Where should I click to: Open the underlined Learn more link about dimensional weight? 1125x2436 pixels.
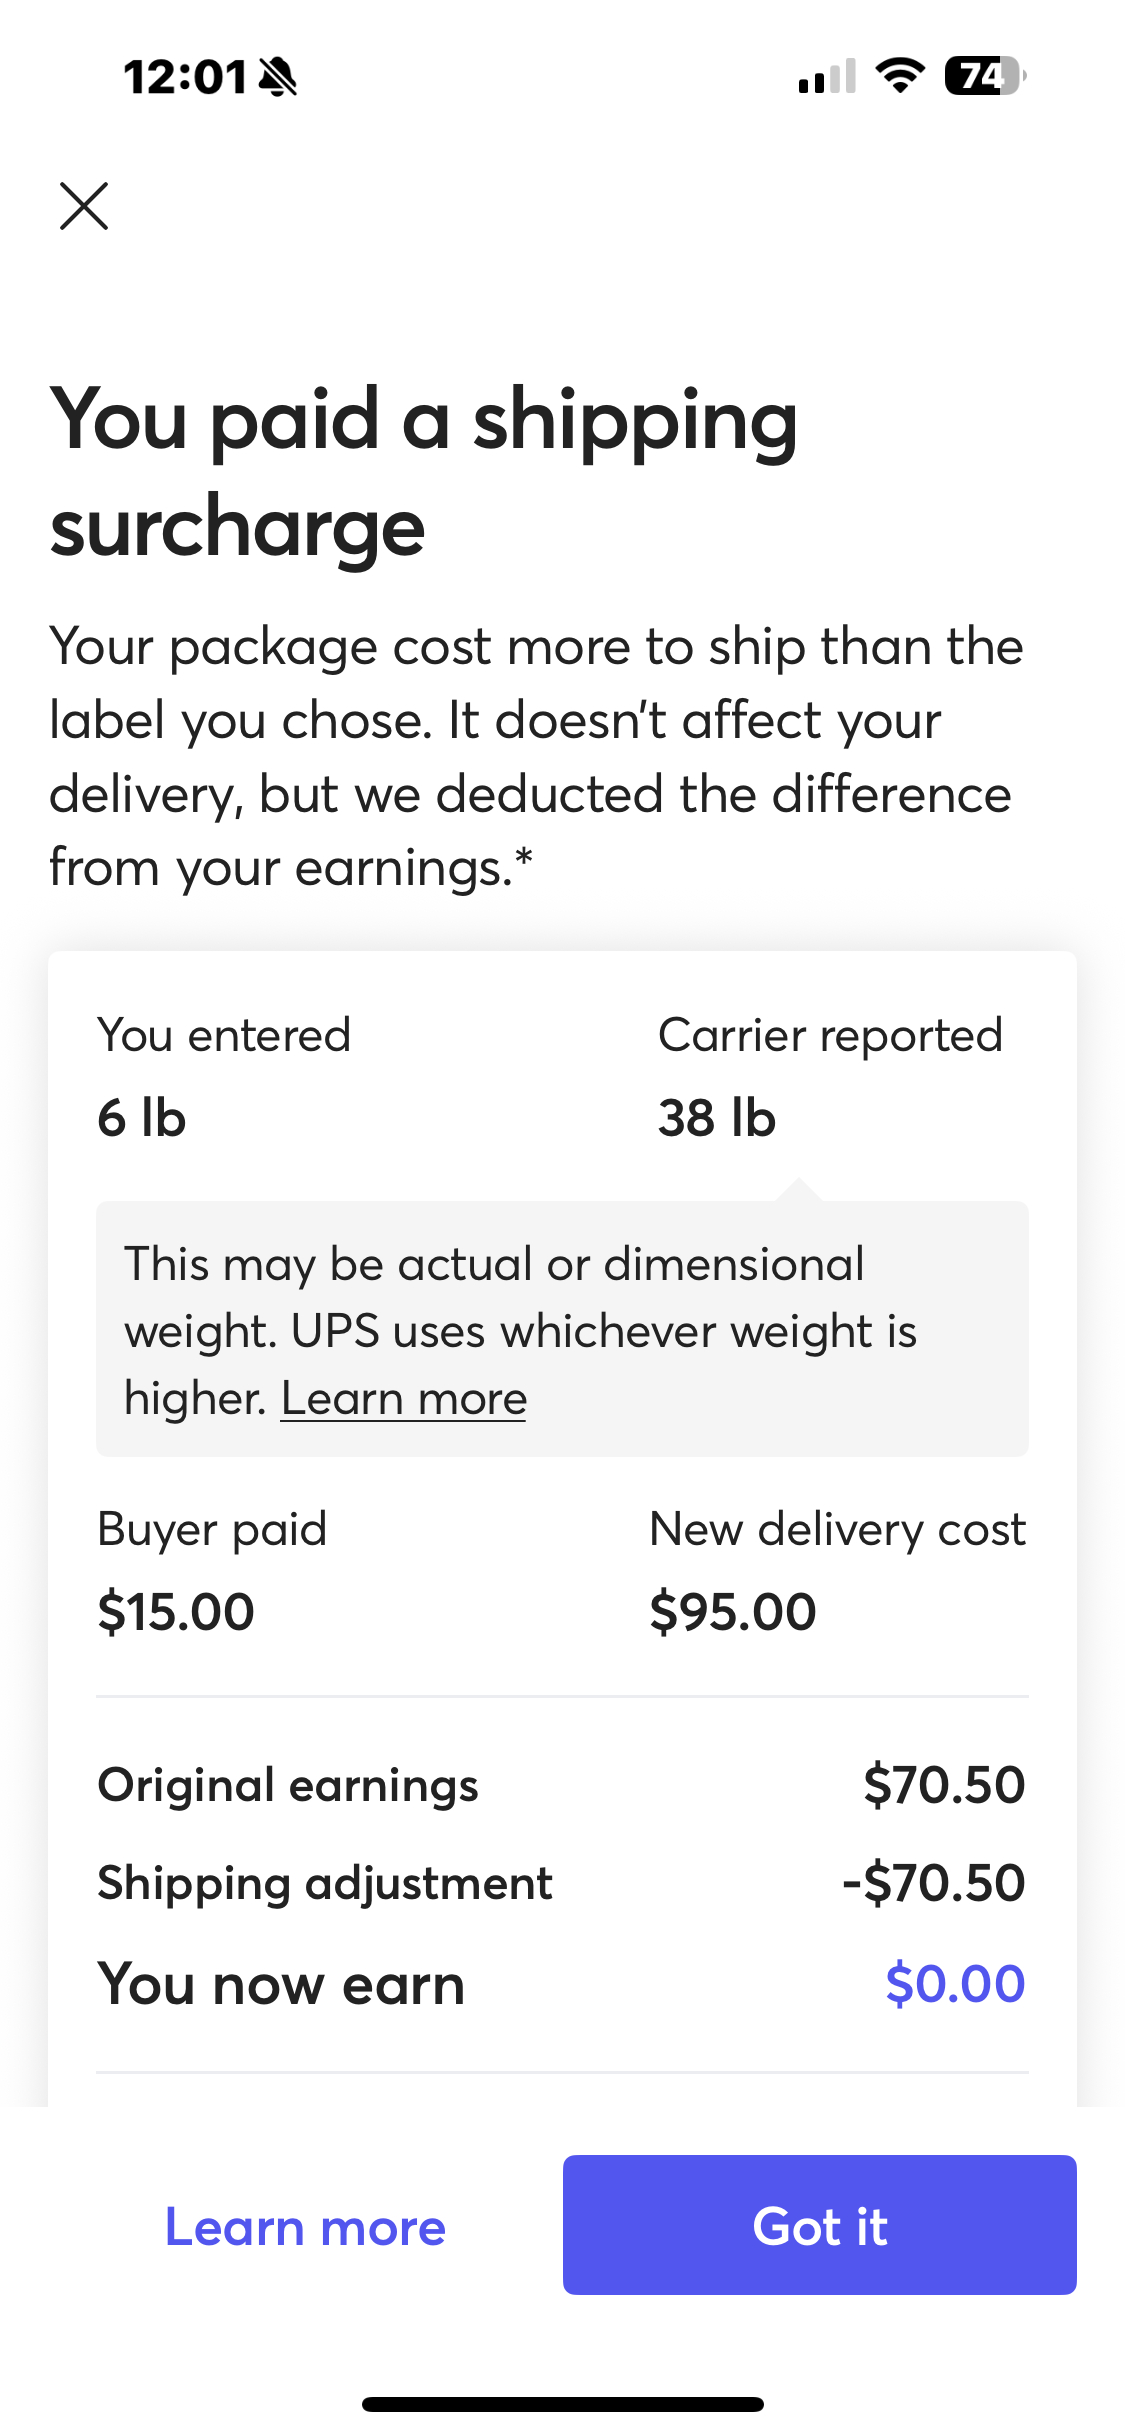(403, 1398)
